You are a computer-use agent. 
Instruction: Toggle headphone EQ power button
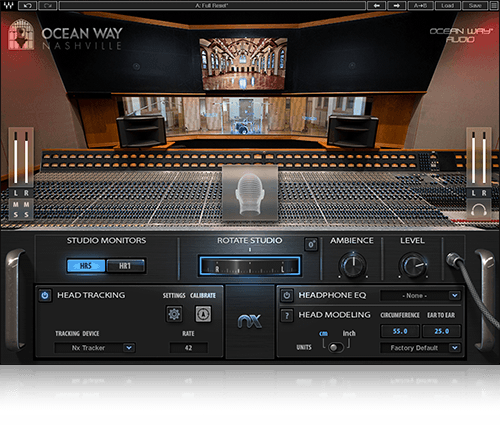287,295
